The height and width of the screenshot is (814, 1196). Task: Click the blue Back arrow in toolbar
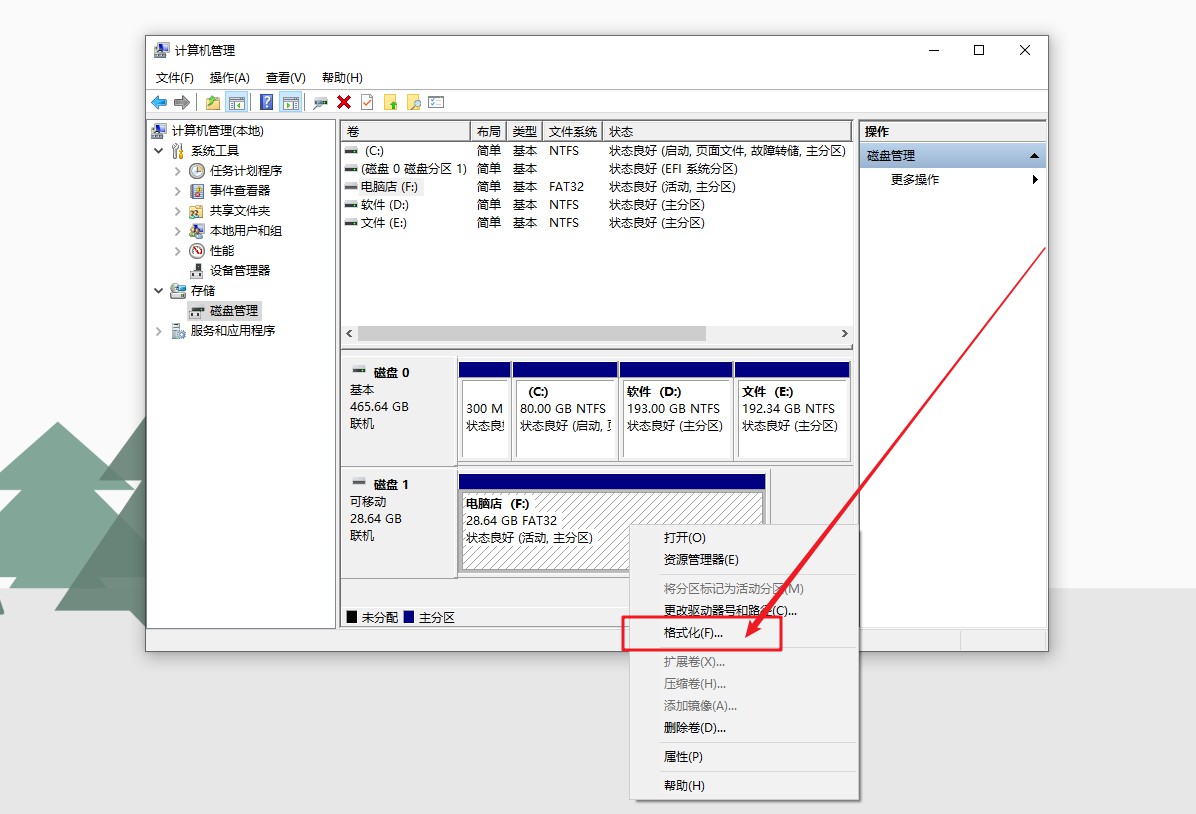[x=159, y=102]
